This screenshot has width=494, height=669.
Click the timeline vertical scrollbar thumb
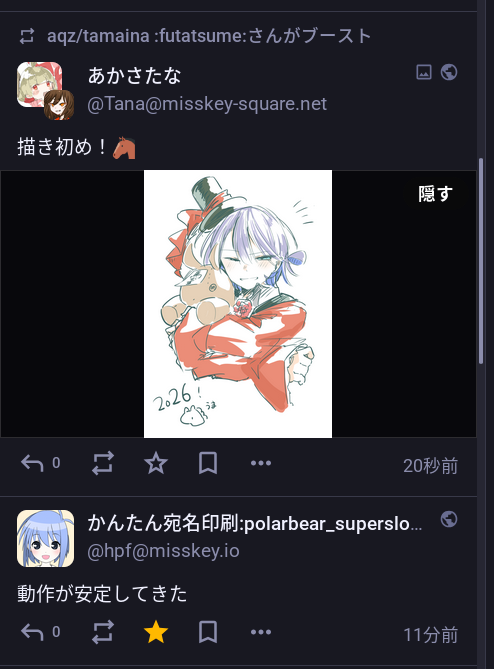click(x=481, y=261)
